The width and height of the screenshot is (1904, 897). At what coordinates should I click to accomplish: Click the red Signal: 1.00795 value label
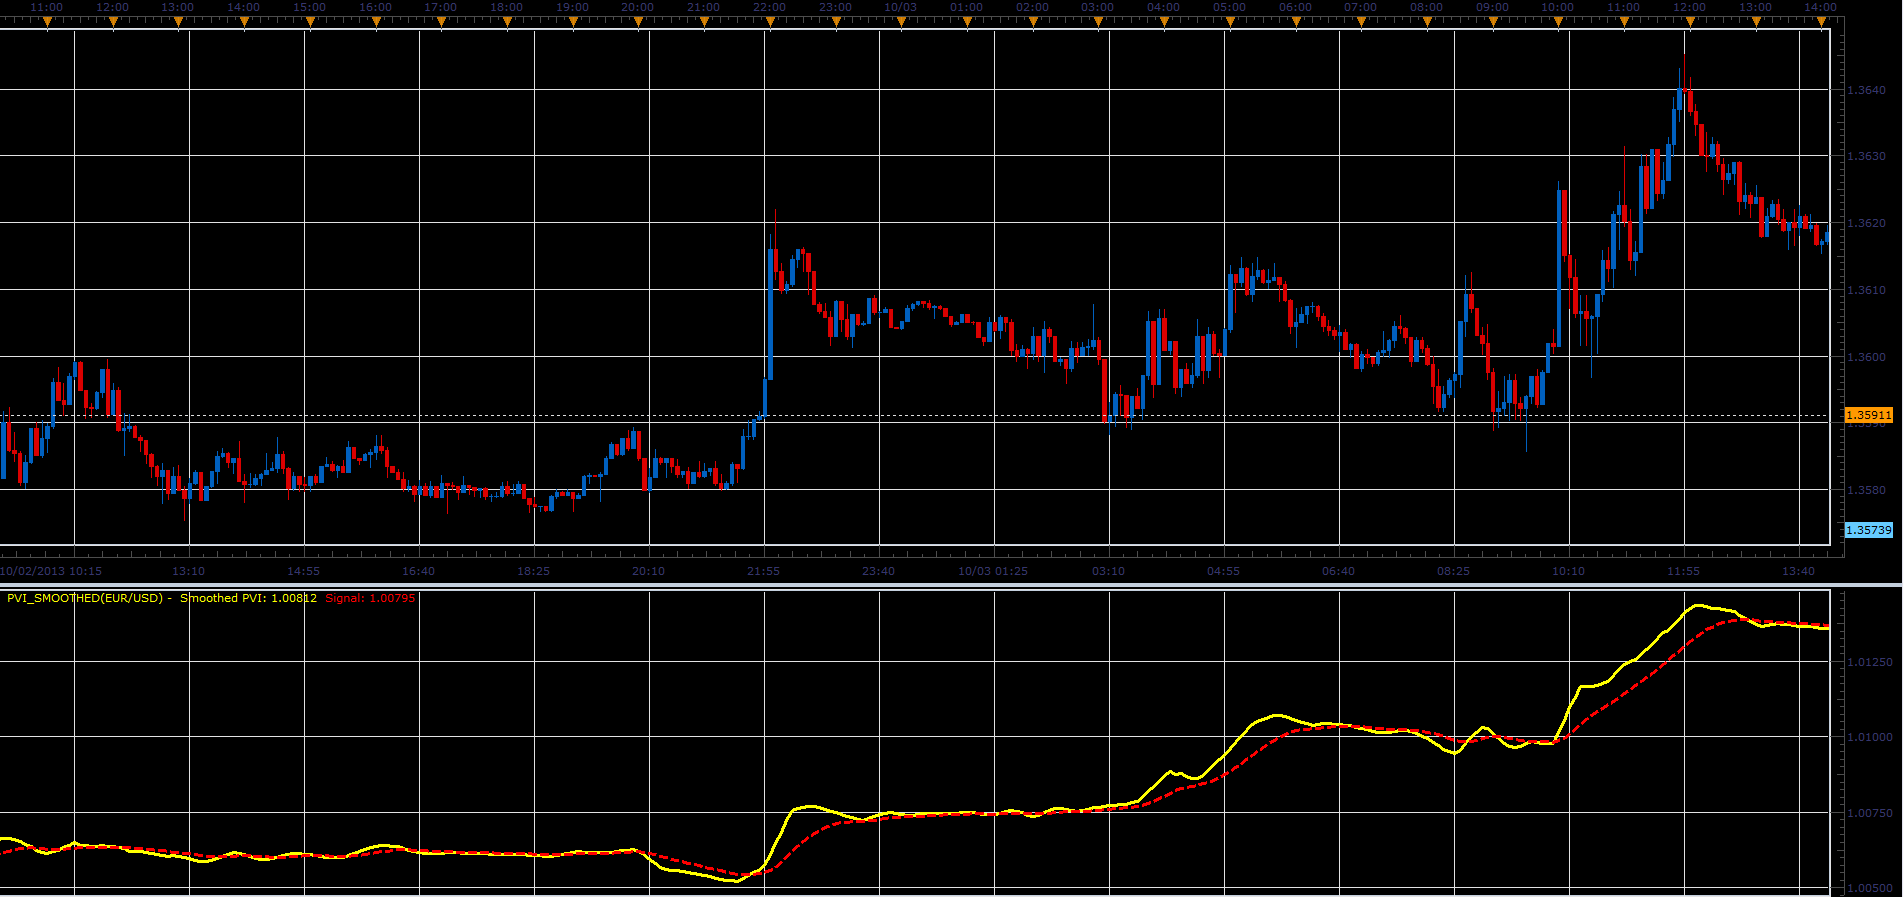pos(370,598)
